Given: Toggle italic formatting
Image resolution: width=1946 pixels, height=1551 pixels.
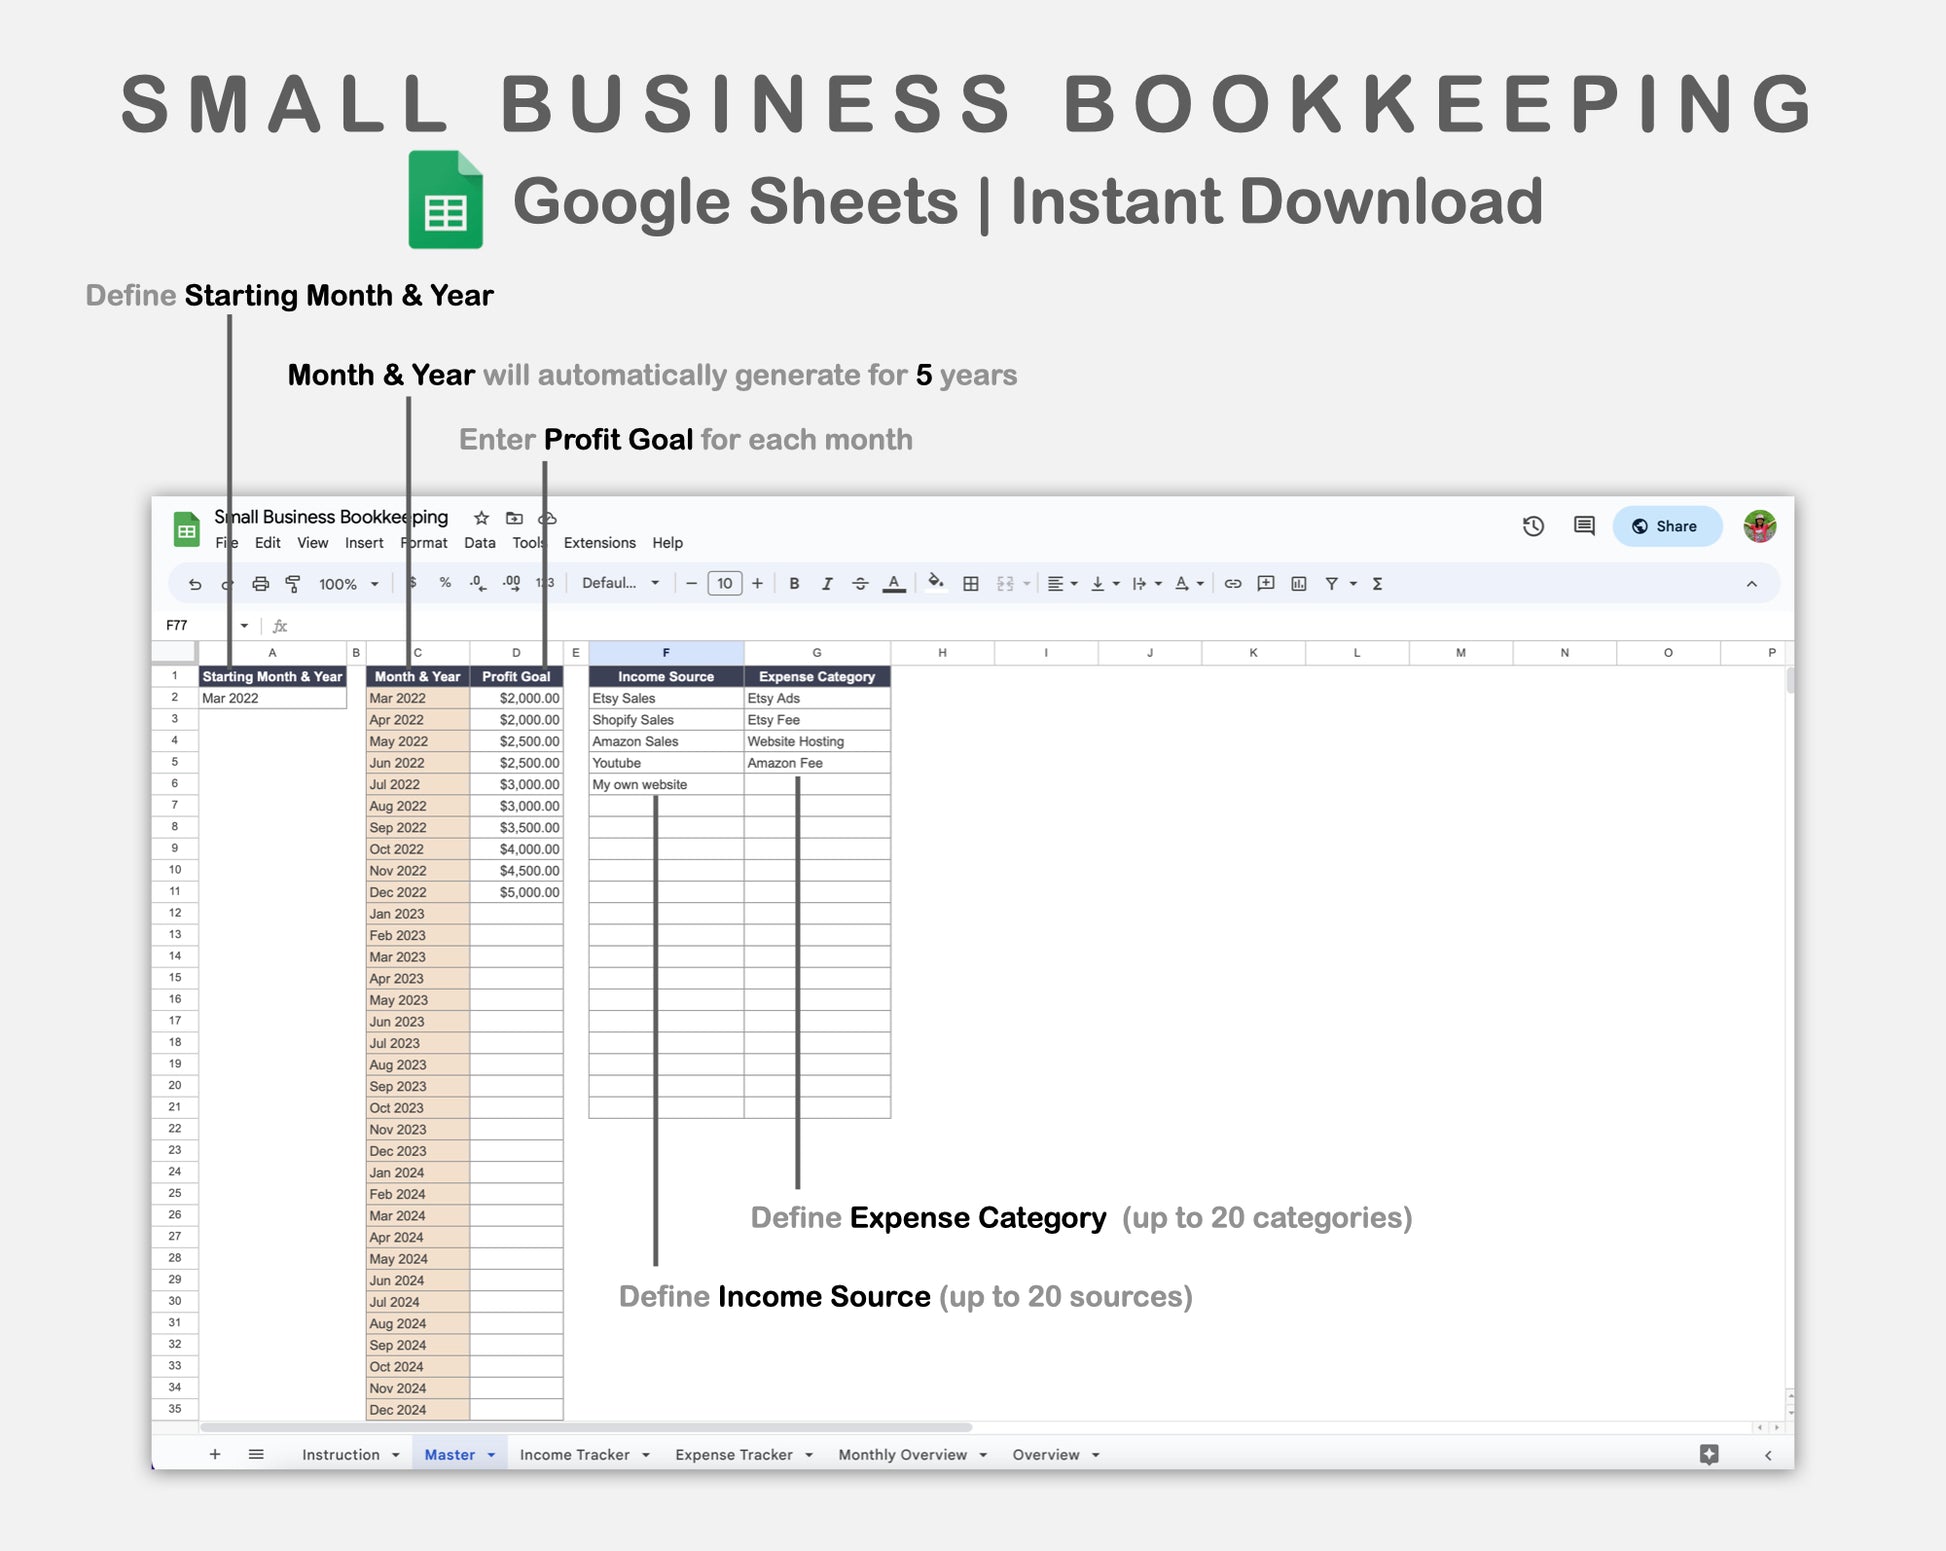Looking at the screenshot, I should pyautogui.click(x=827, y=584).
